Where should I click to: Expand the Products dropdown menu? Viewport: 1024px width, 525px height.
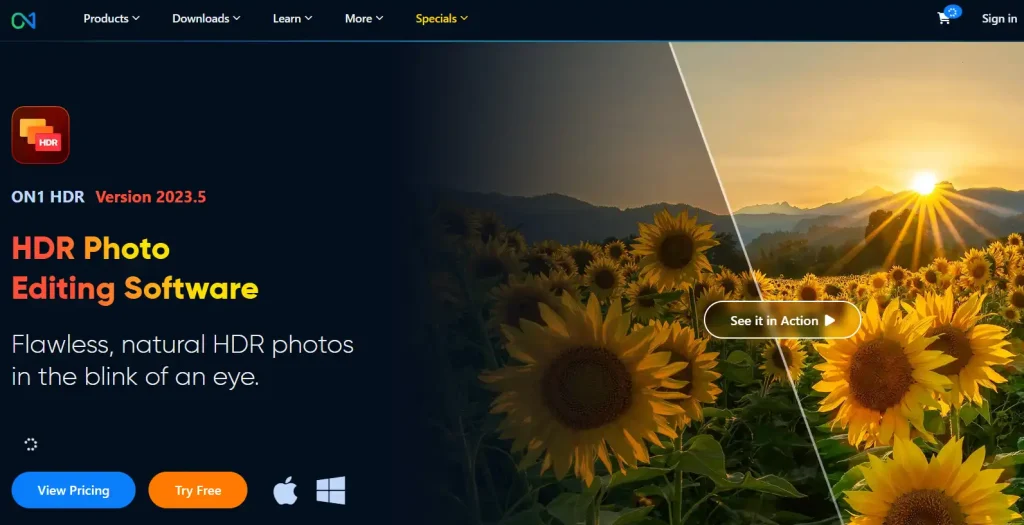tap(112, 18)
